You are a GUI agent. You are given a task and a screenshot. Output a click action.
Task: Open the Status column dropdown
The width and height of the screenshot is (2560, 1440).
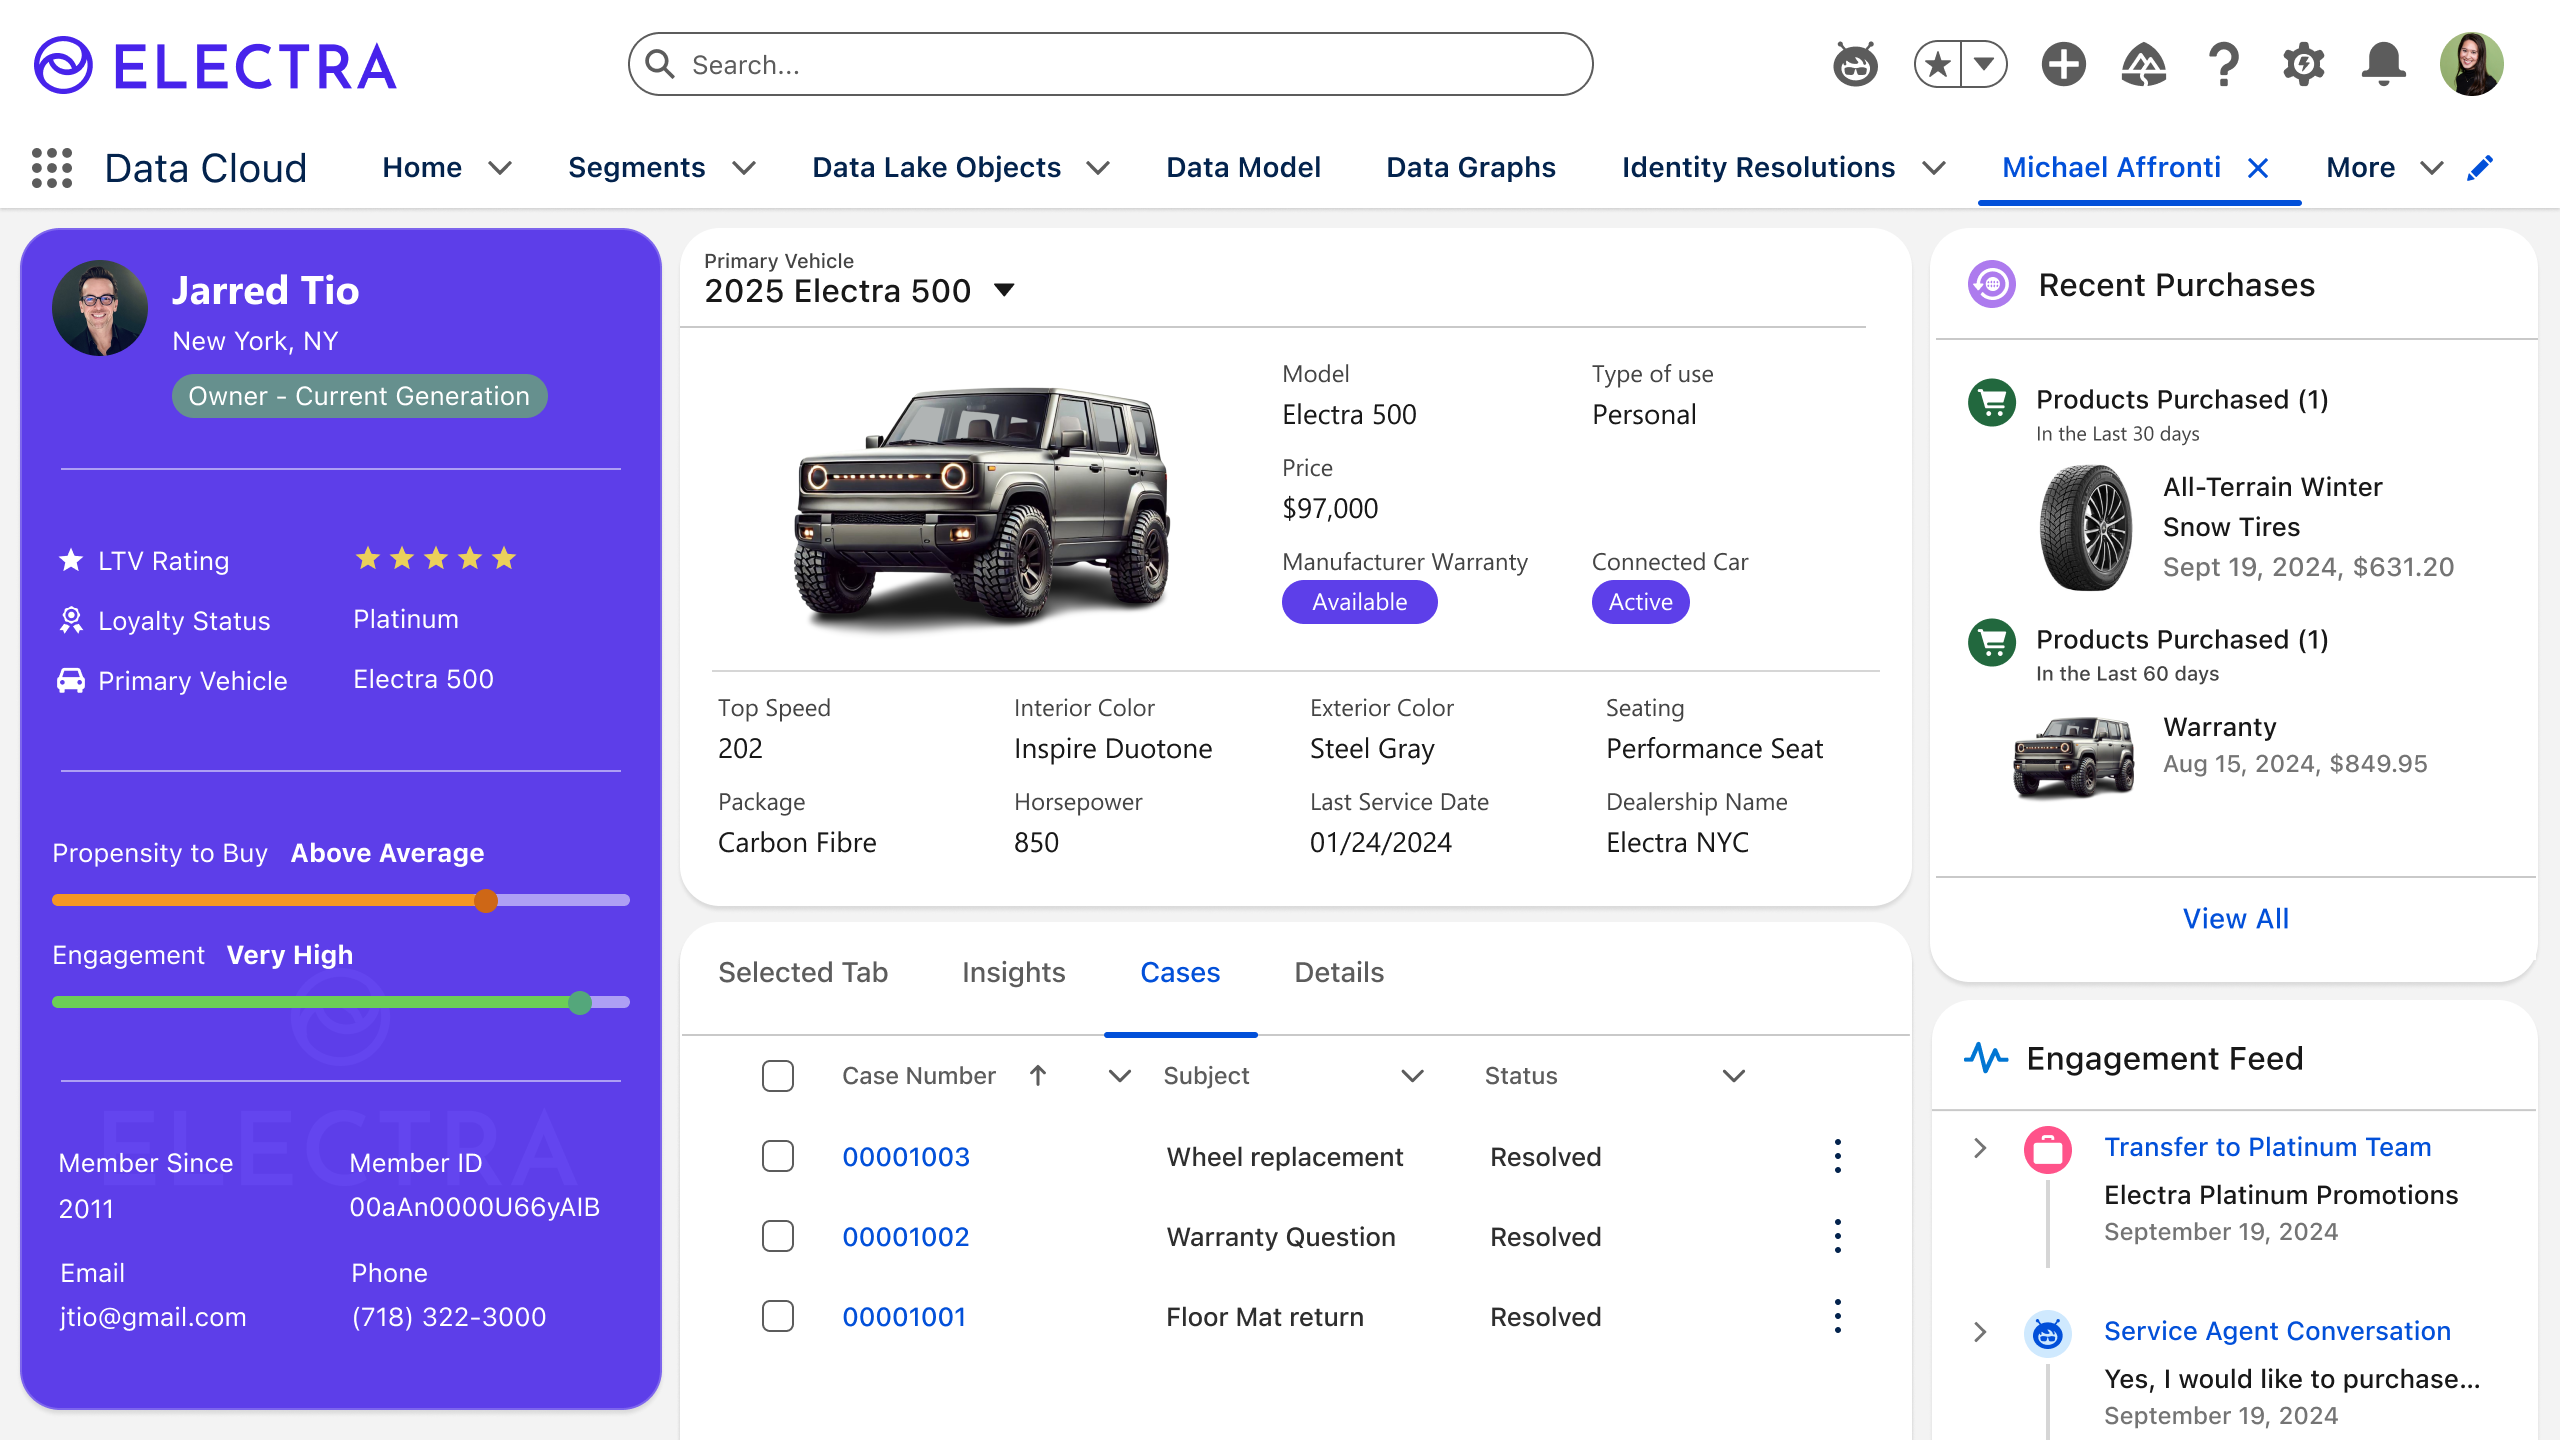(1734, 1076)
